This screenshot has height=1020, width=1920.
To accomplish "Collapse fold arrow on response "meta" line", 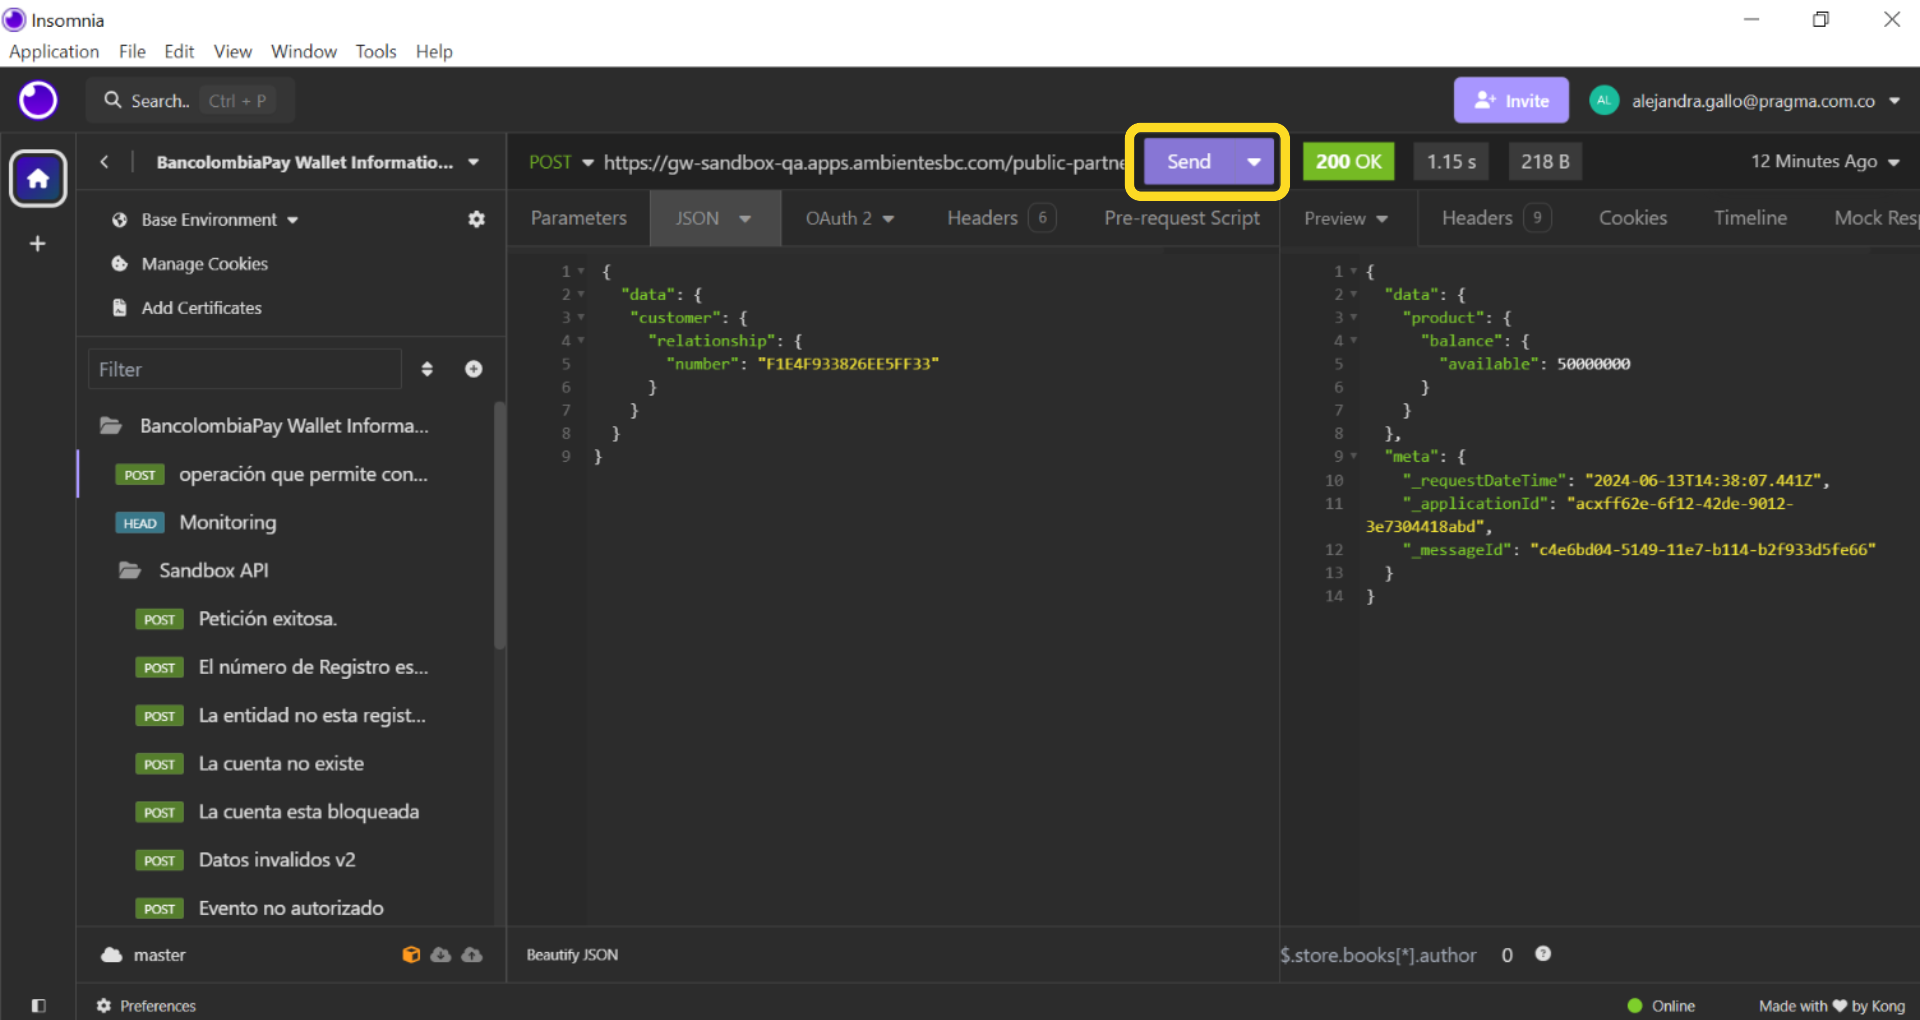I will click(x=1354, y=457).
